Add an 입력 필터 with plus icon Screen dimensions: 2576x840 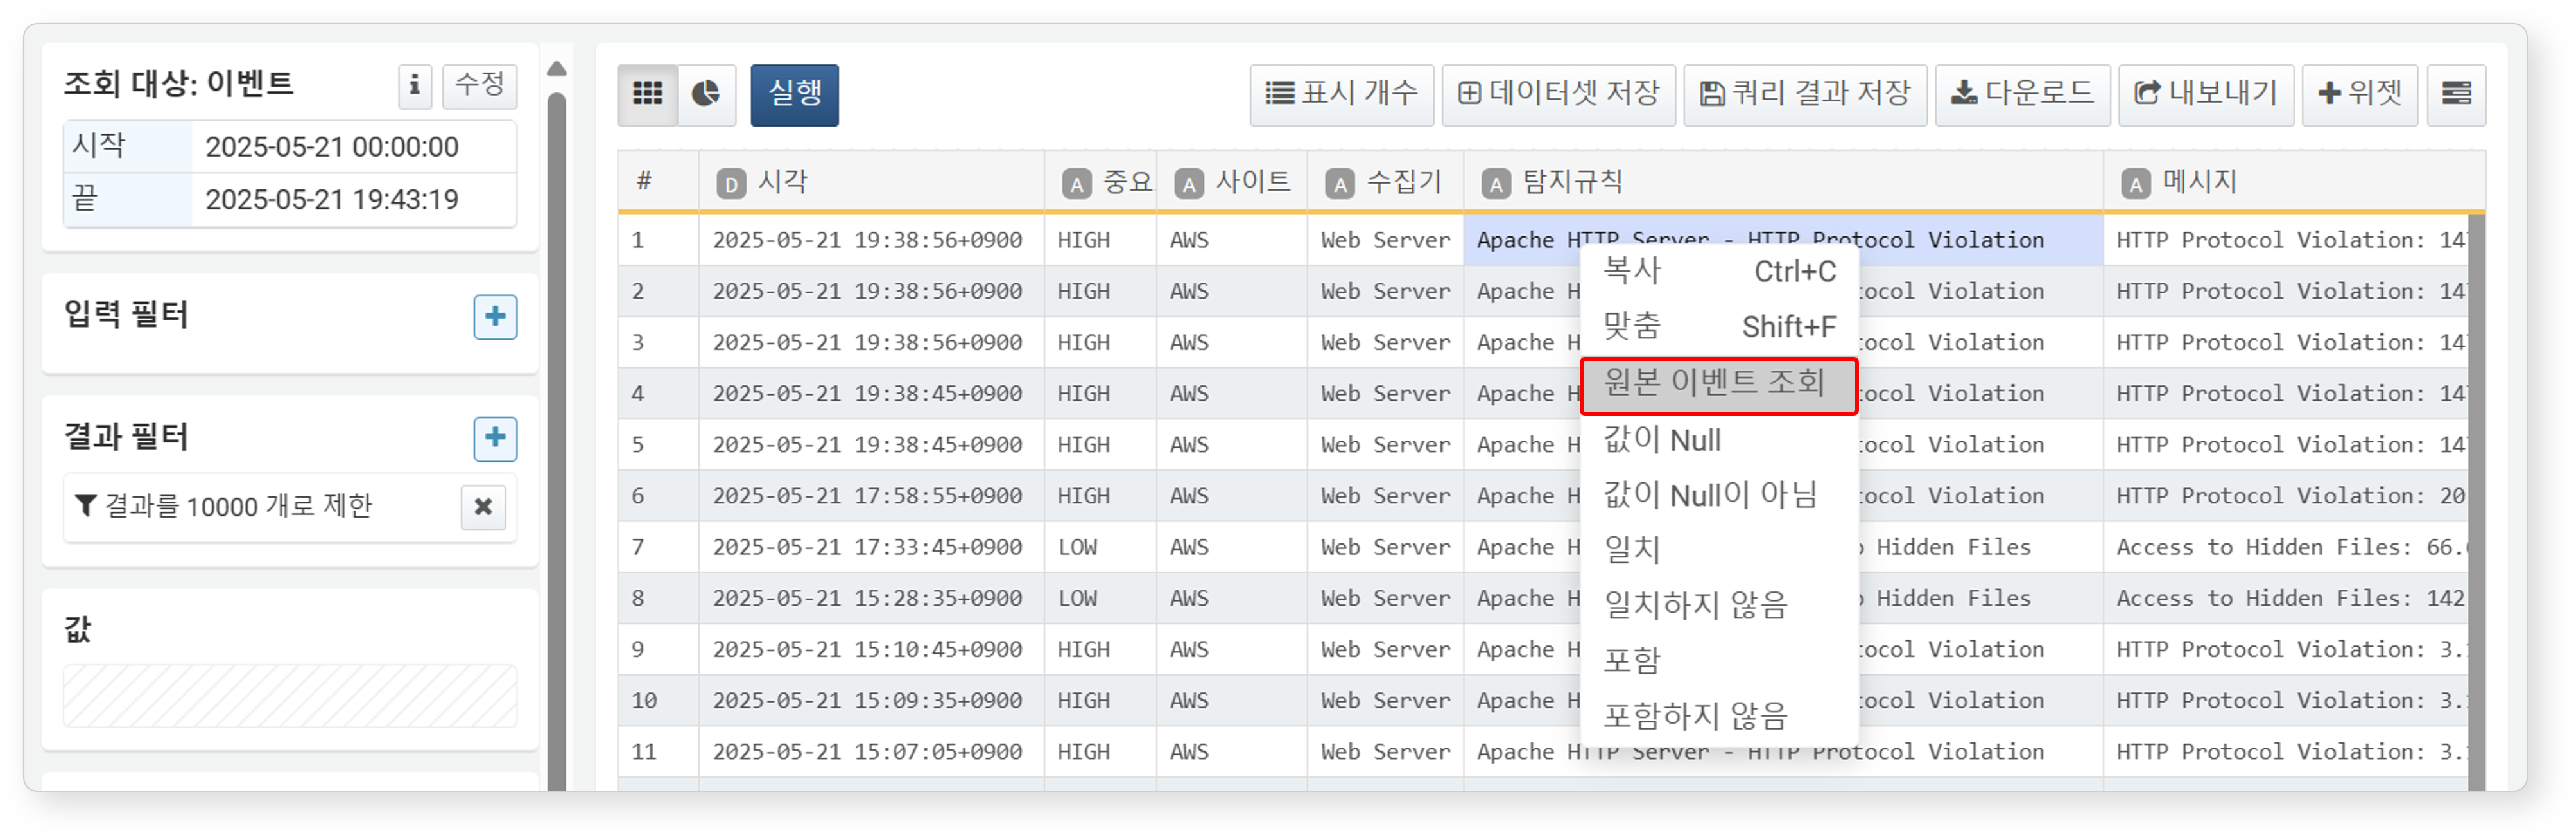tap(495, 316)
